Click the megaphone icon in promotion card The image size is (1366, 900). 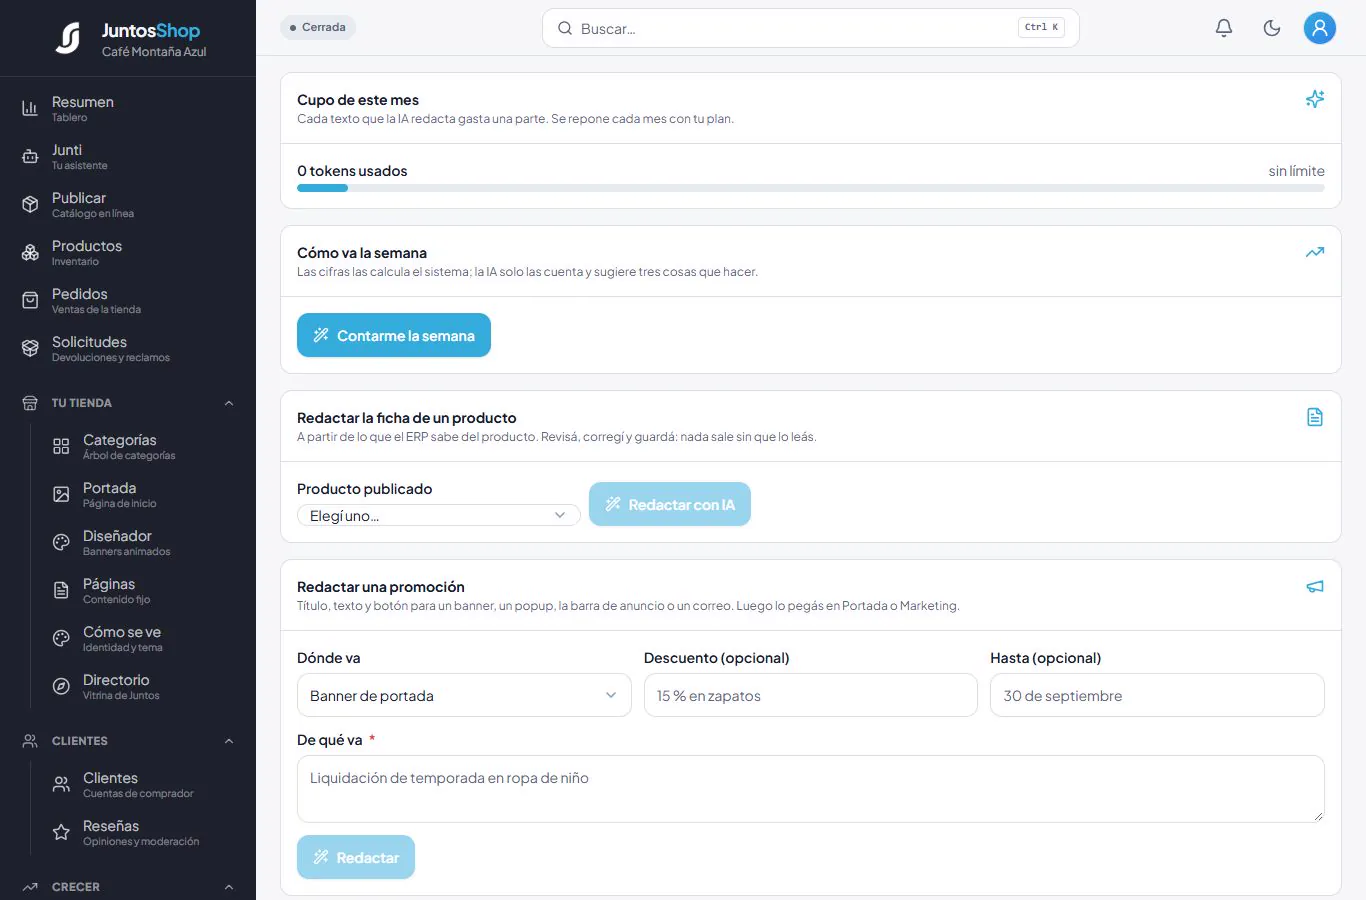[x=1315, y=586]
